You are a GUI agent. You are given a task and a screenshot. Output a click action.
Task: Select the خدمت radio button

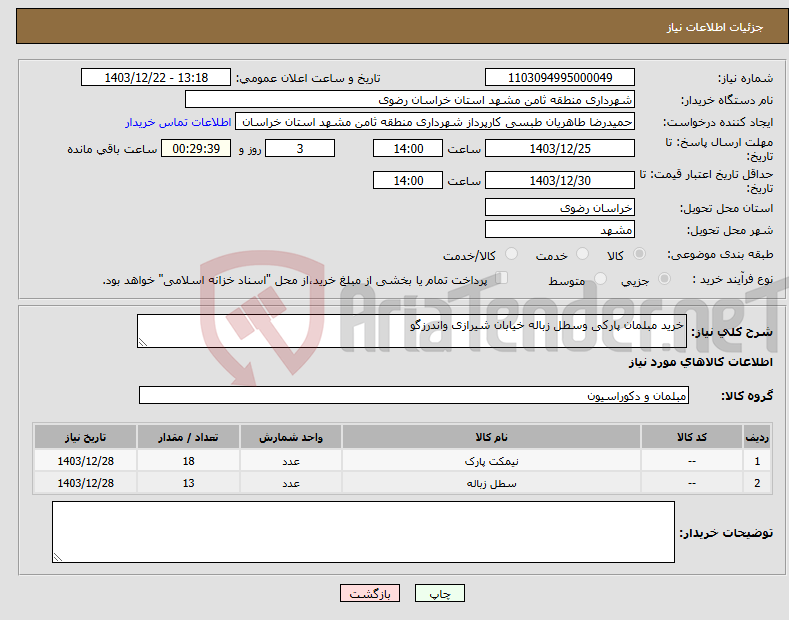[582, 254]
